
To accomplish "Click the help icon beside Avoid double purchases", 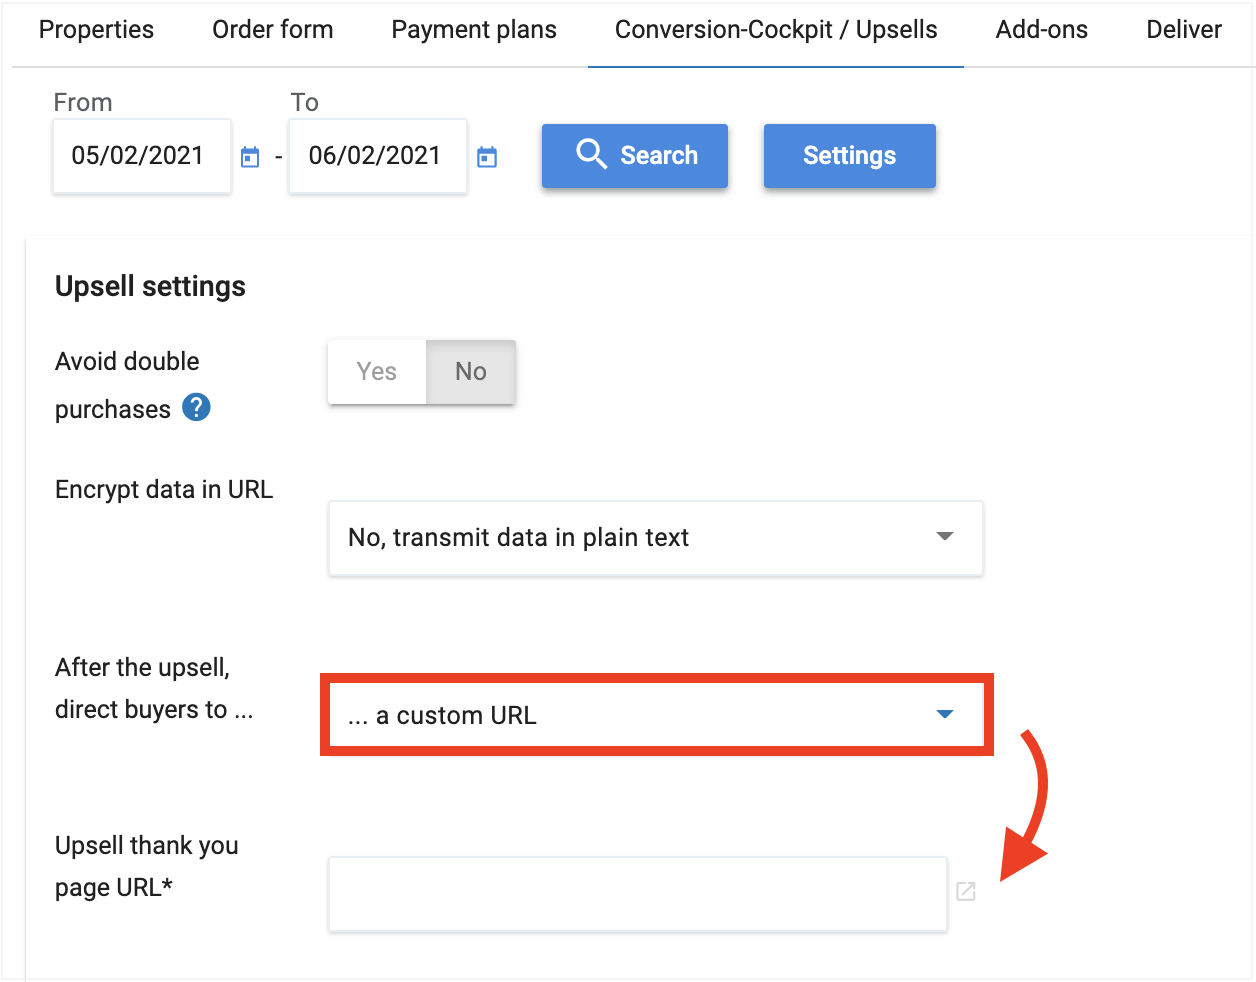I will (197, 408).
